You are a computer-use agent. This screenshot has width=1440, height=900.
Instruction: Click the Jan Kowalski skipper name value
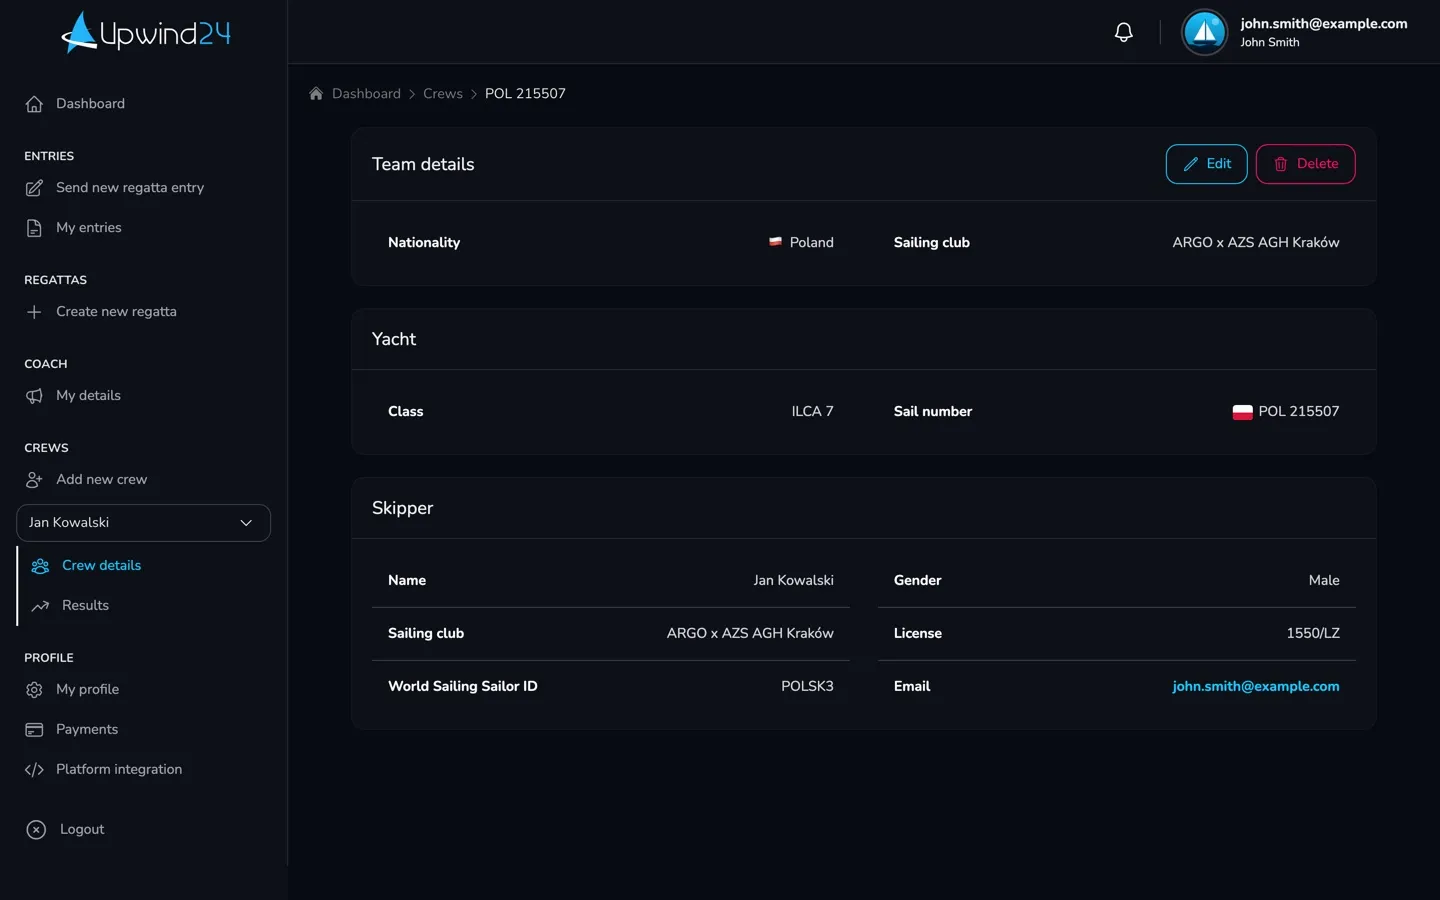(x=793, y=580)
